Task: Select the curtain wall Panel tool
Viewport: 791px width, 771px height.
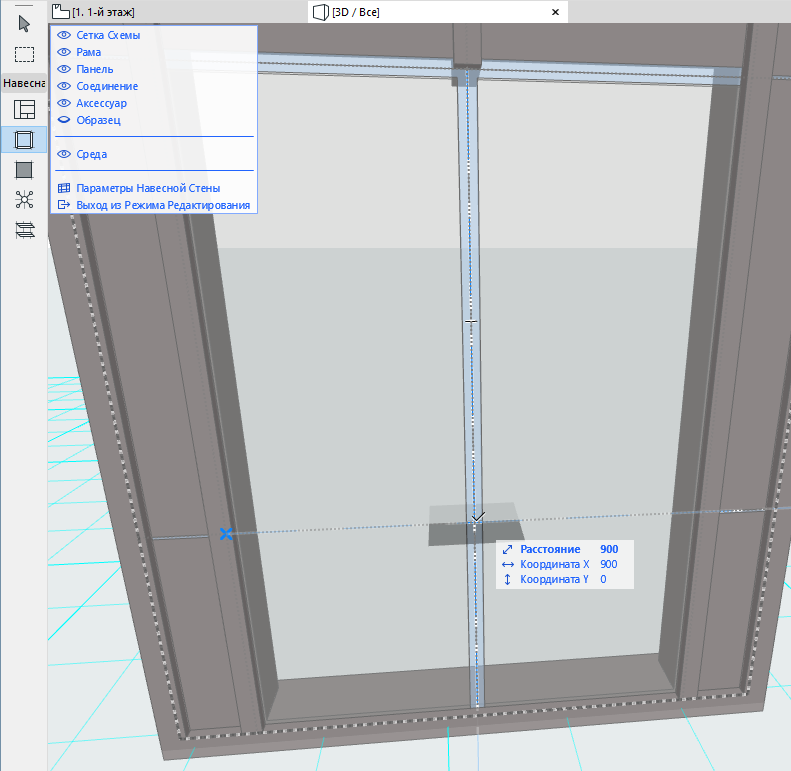Action: coord(24,170)
